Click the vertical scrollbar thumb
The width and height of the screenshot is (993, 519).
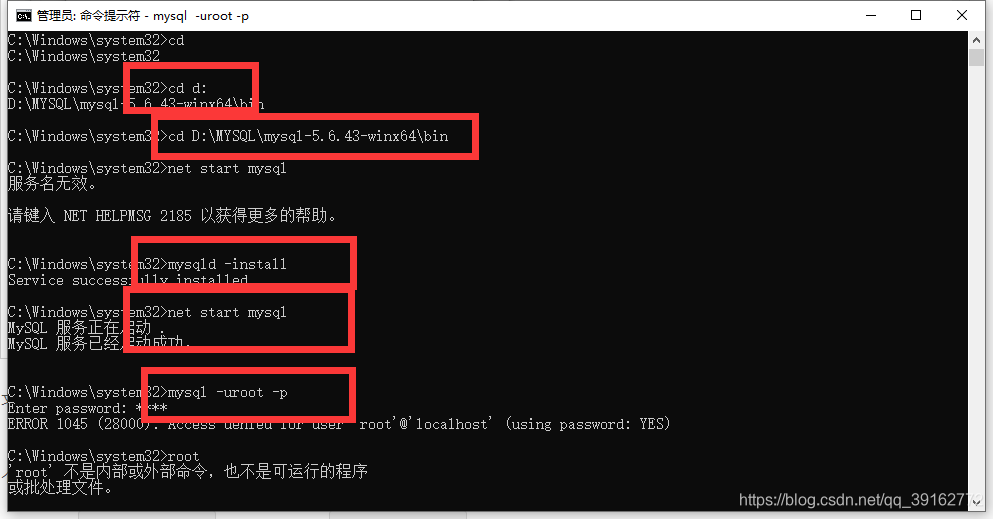click(x=976, y=57)
